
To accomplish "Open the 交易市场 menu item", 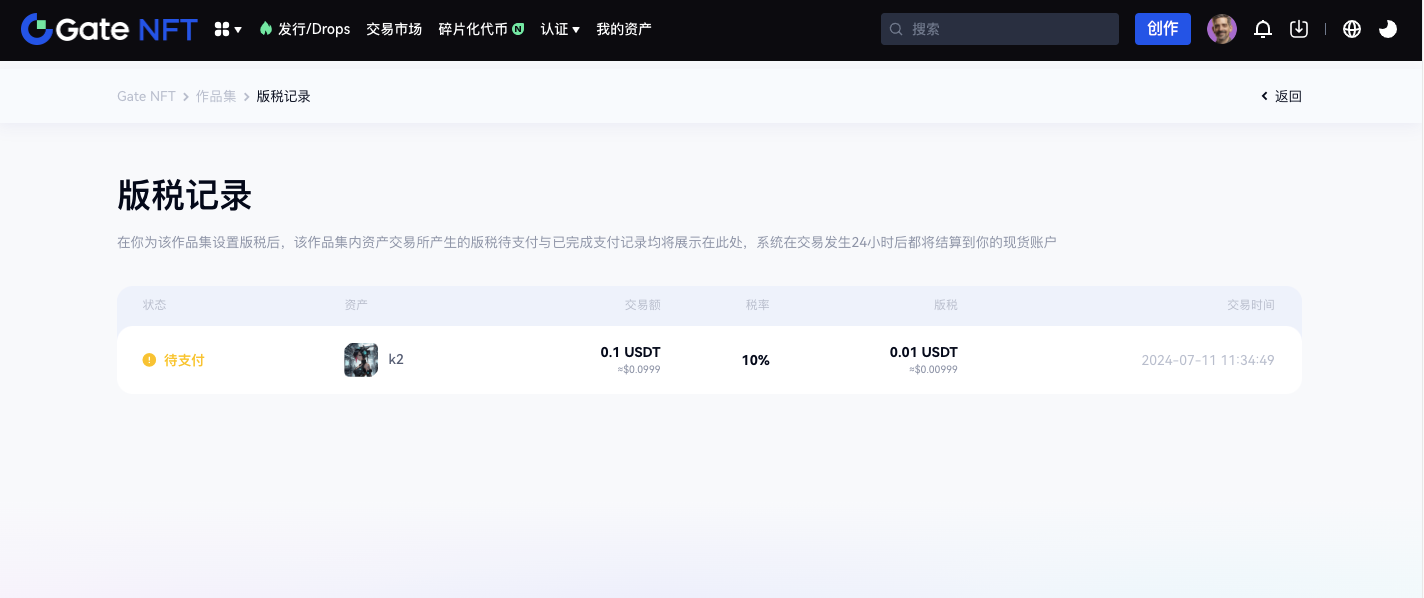I will (x=394, y=29).
